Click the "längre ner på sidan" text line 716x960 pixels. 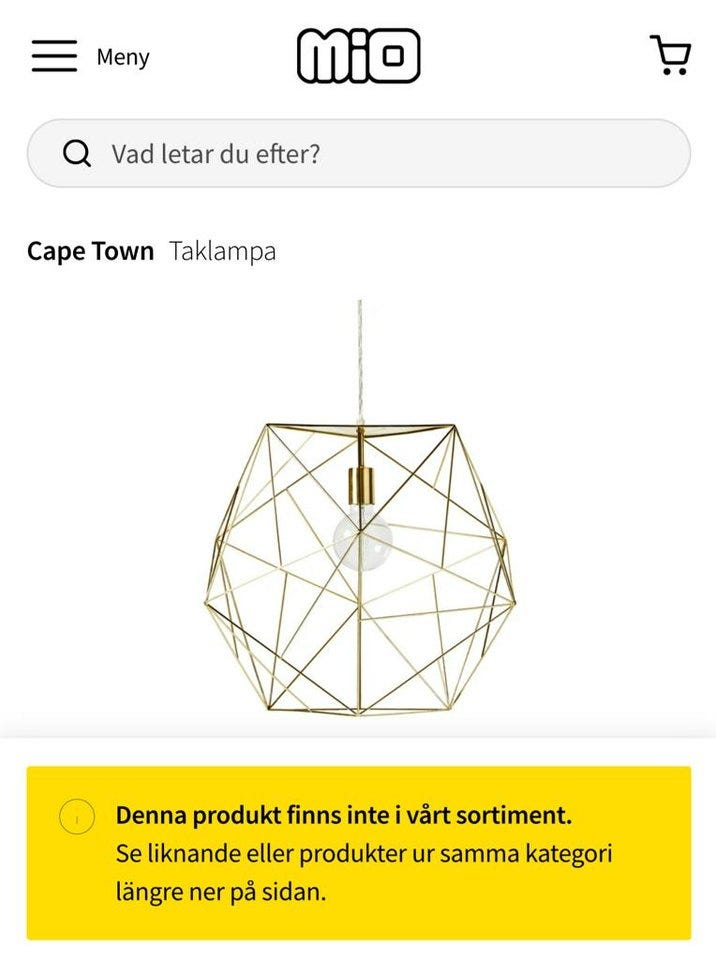221,893
